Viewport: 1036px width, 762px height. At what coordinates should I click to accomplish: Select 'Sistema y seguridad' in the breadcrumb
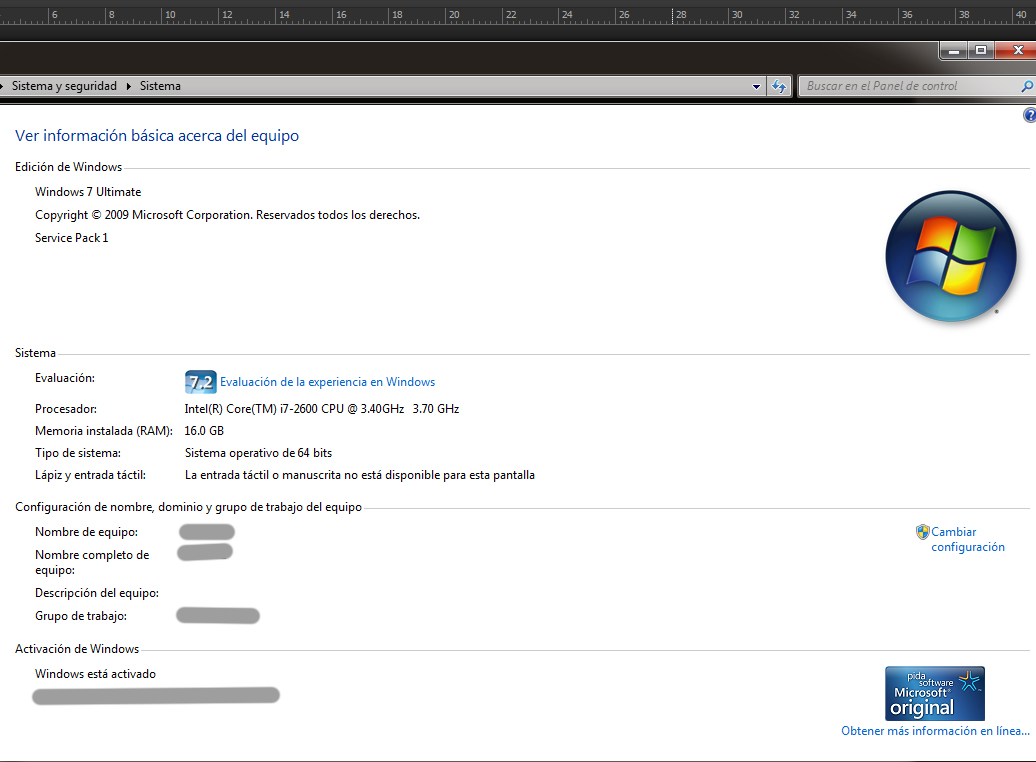[64, 86]
